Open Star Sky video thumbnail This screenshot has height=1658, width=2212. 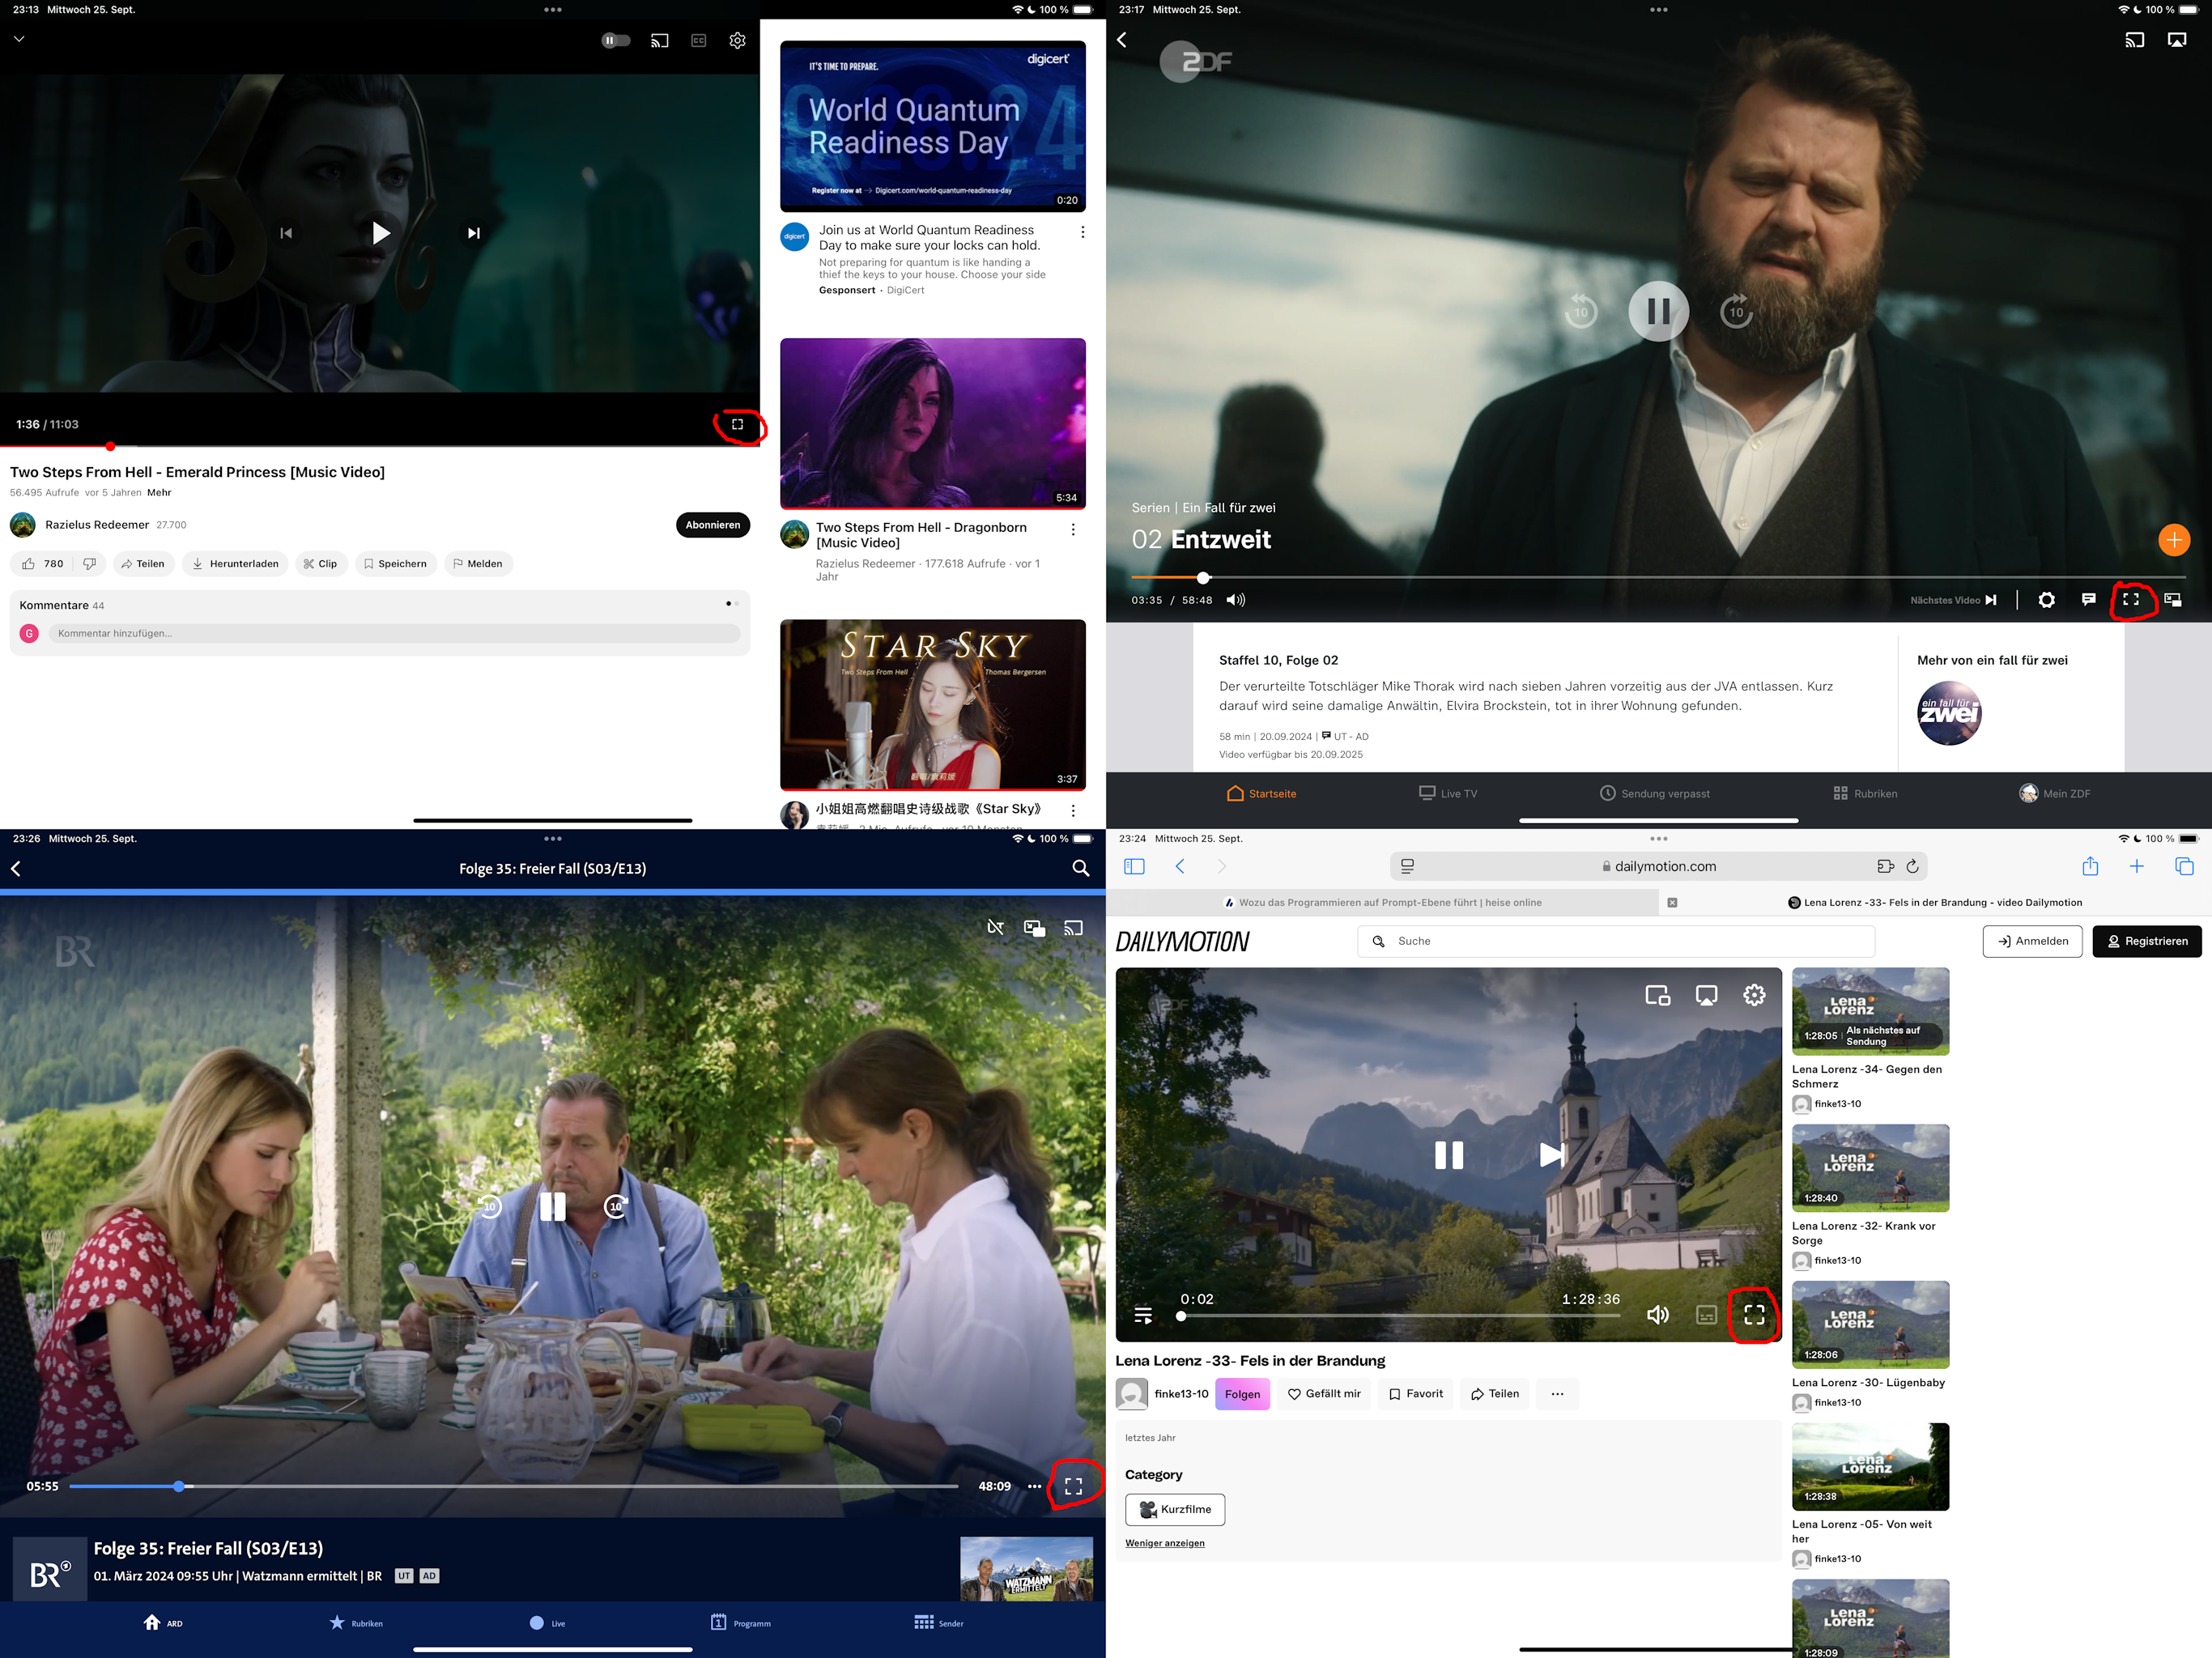pyautogui.click(x=932, y=705)
